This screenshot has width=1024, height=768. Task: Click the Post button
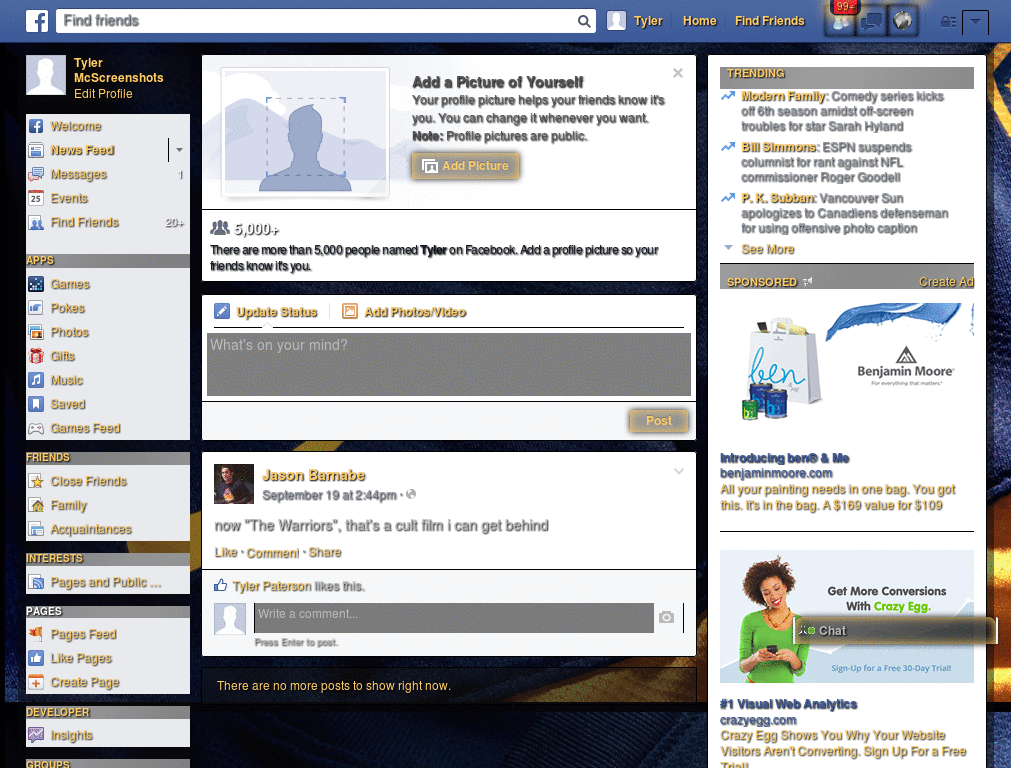coord(659,421)
